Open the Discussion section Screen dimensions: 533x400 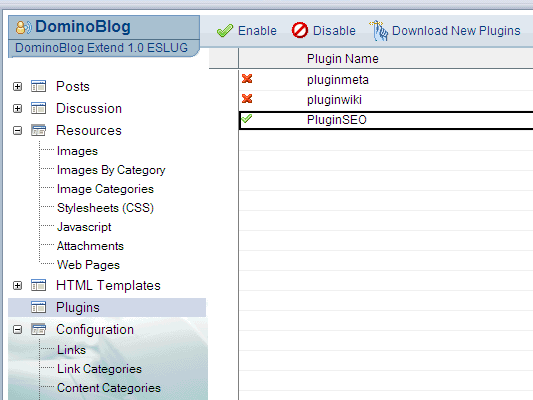tap(89, 108)
